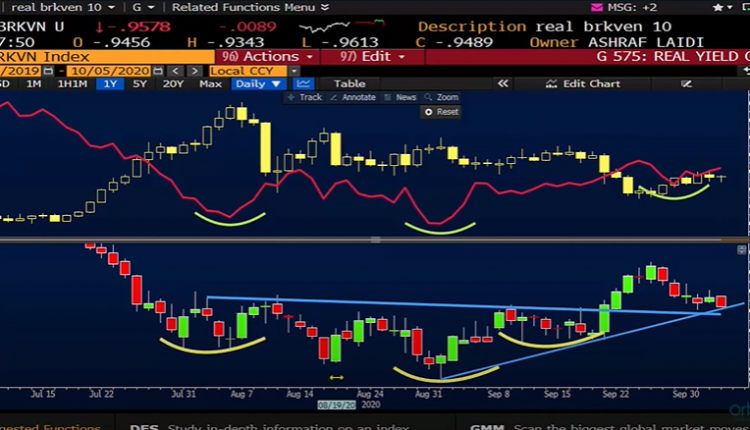
Task: Change the Daily periodicity dropdown
Action: 258,84
